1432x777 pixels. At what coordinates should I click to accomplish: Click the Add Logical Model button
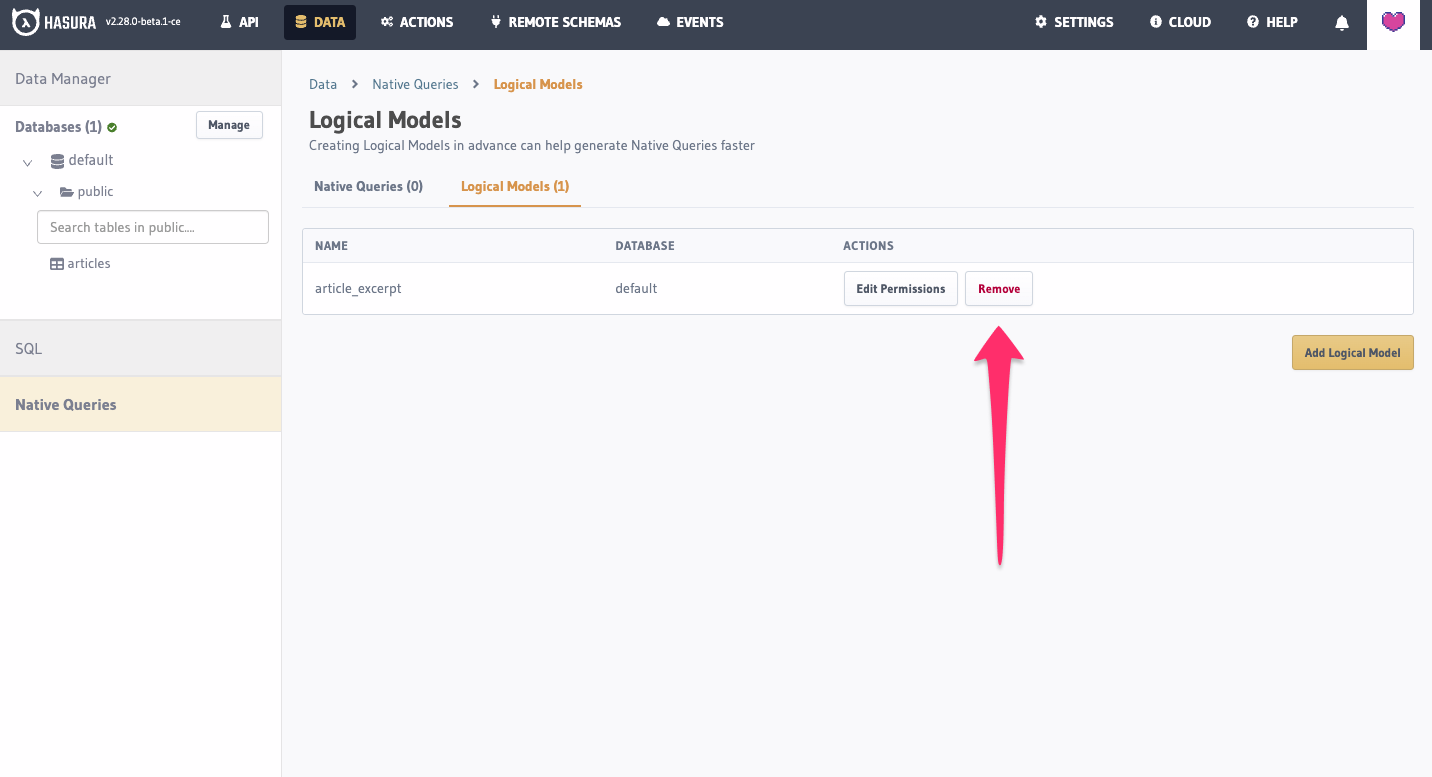click(1352, 353)
